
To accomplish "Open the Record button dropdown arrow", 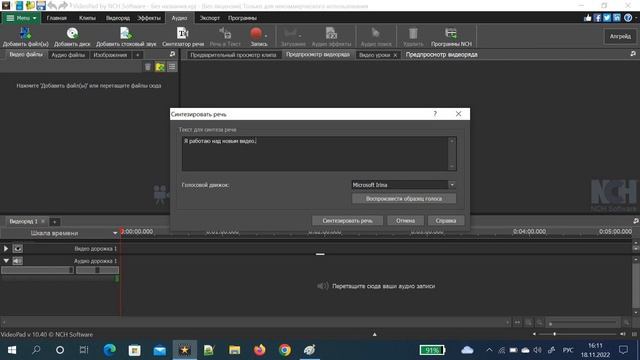I will (x=266, y=36).
